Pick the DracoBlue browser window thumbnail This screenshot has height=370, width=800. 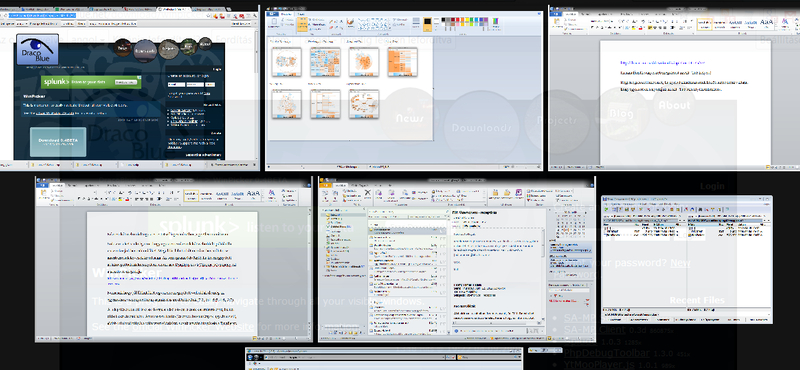[x=130, y=88]
